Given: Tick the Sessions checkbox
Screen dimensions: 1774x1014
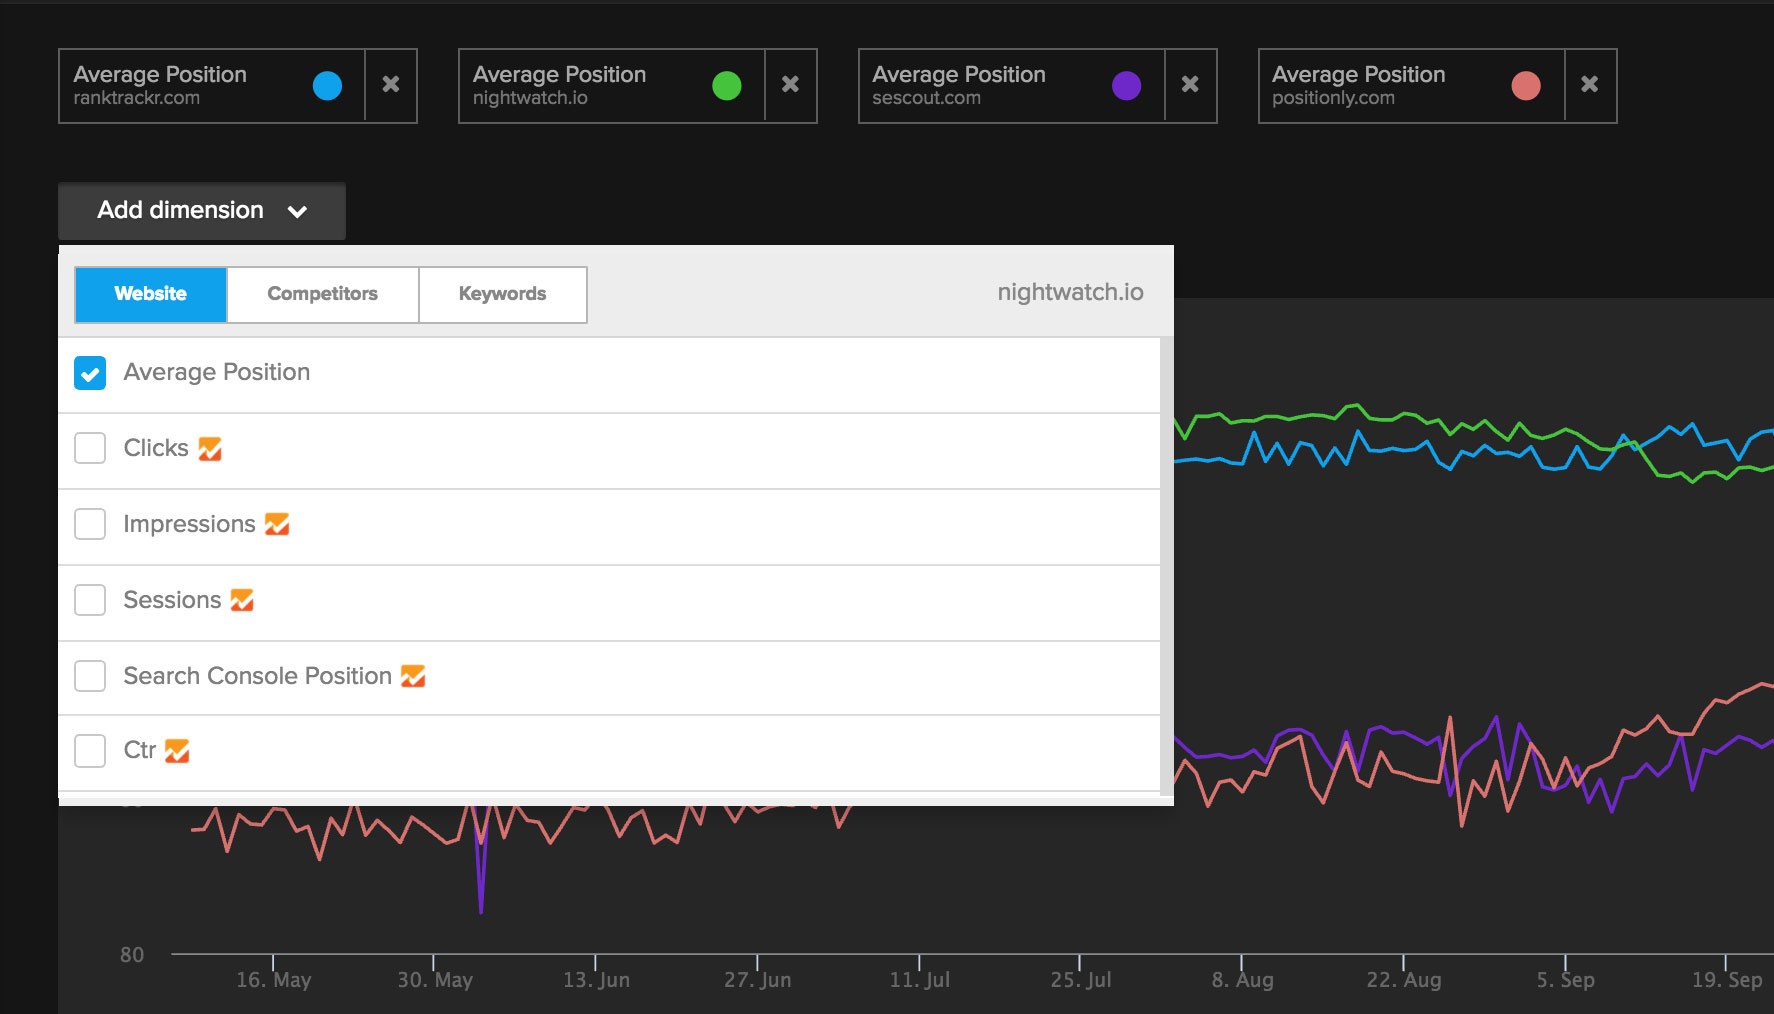Looking at the screenshot, I should (90, 600).
